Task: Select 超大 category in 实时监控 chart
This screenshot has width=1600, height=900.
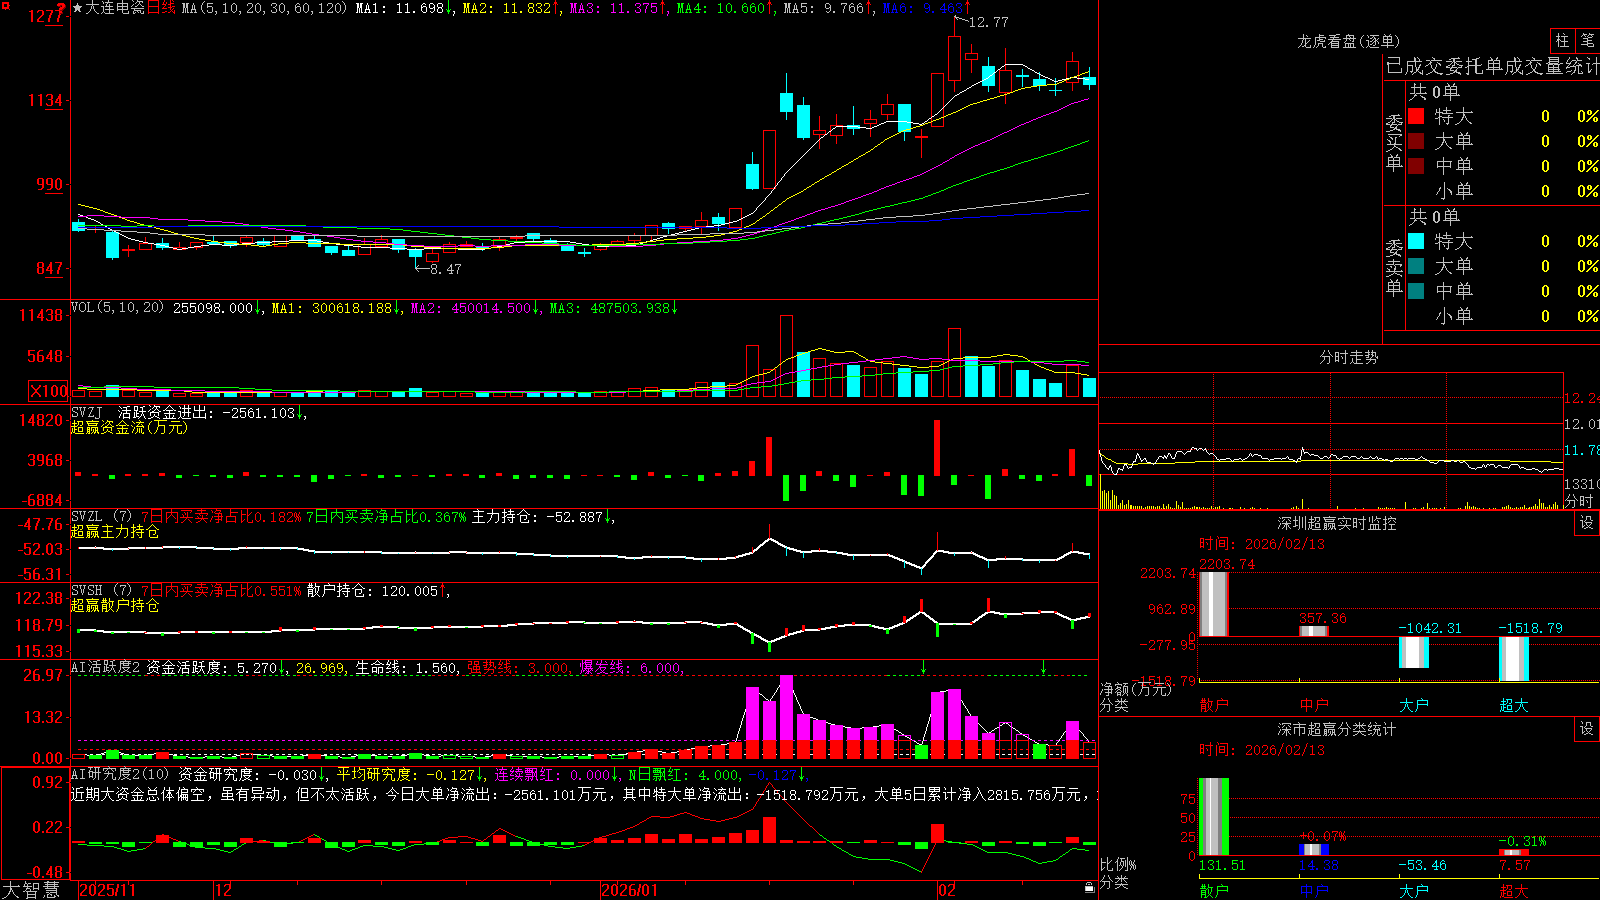Action: coord(1514,705)
